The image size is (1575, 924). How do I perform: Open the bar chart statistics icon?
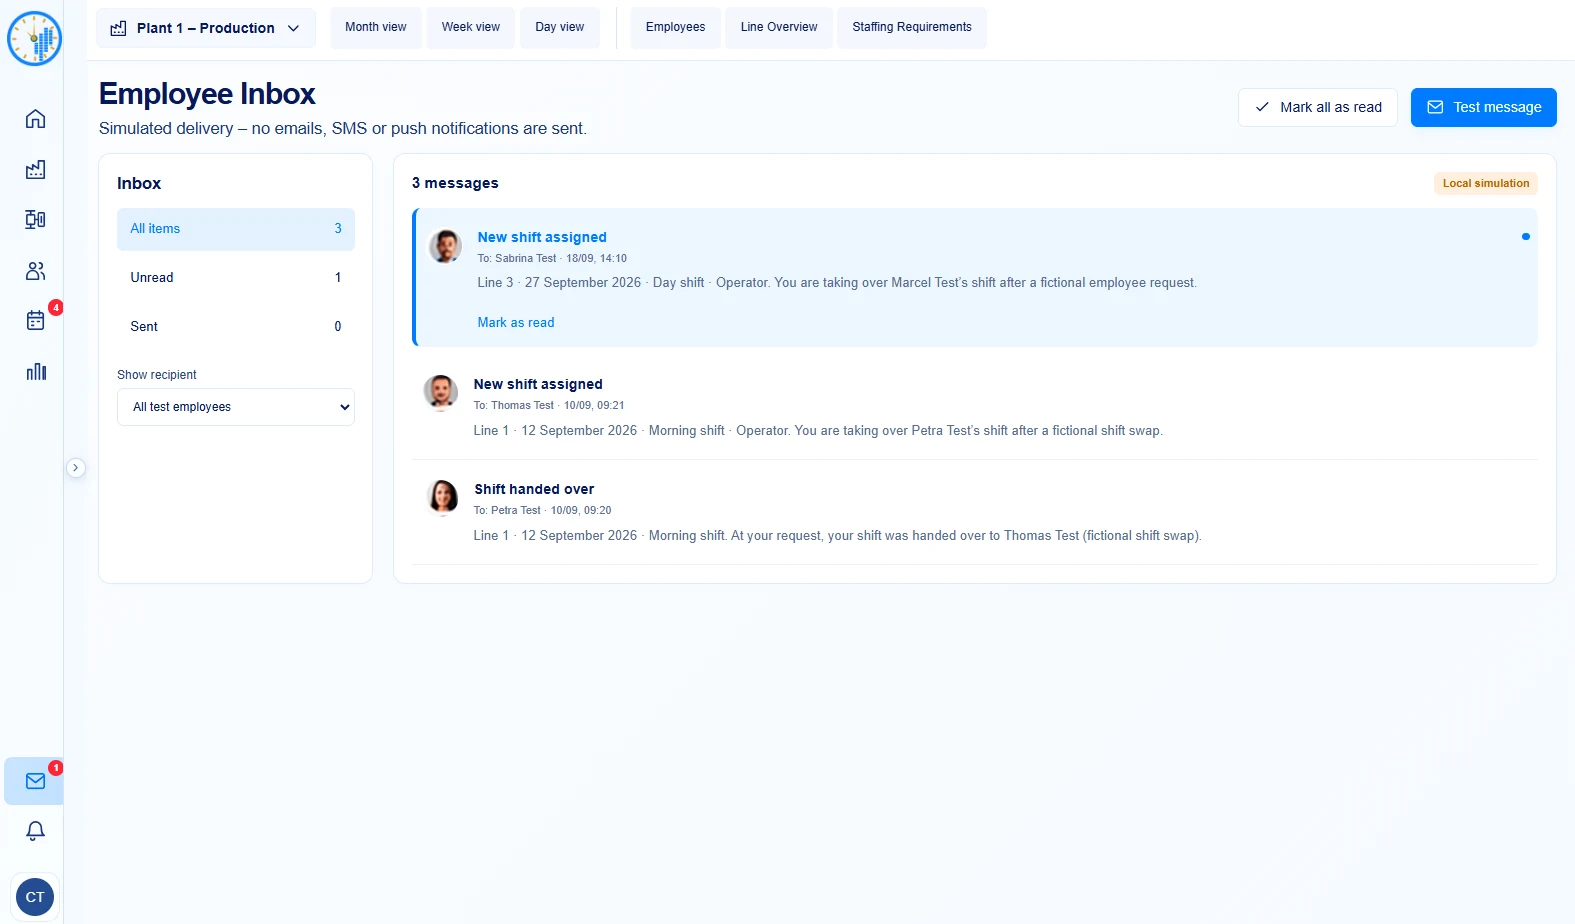pos(36,371)
